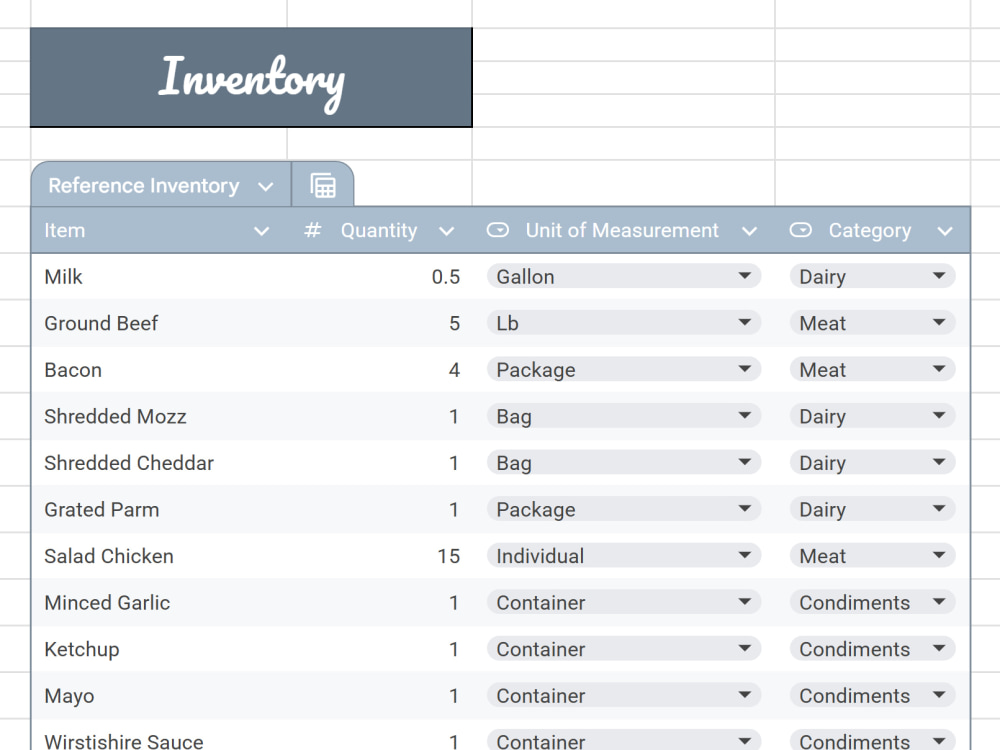Open the table view calculator icon
This screenshot has height=750, width=1000.
323,186
